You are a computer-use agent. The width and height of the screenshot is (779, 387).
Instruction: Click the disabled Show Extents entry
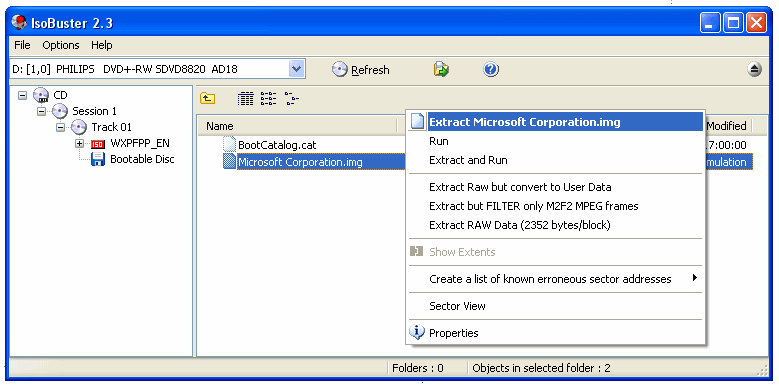coord(556,252)
